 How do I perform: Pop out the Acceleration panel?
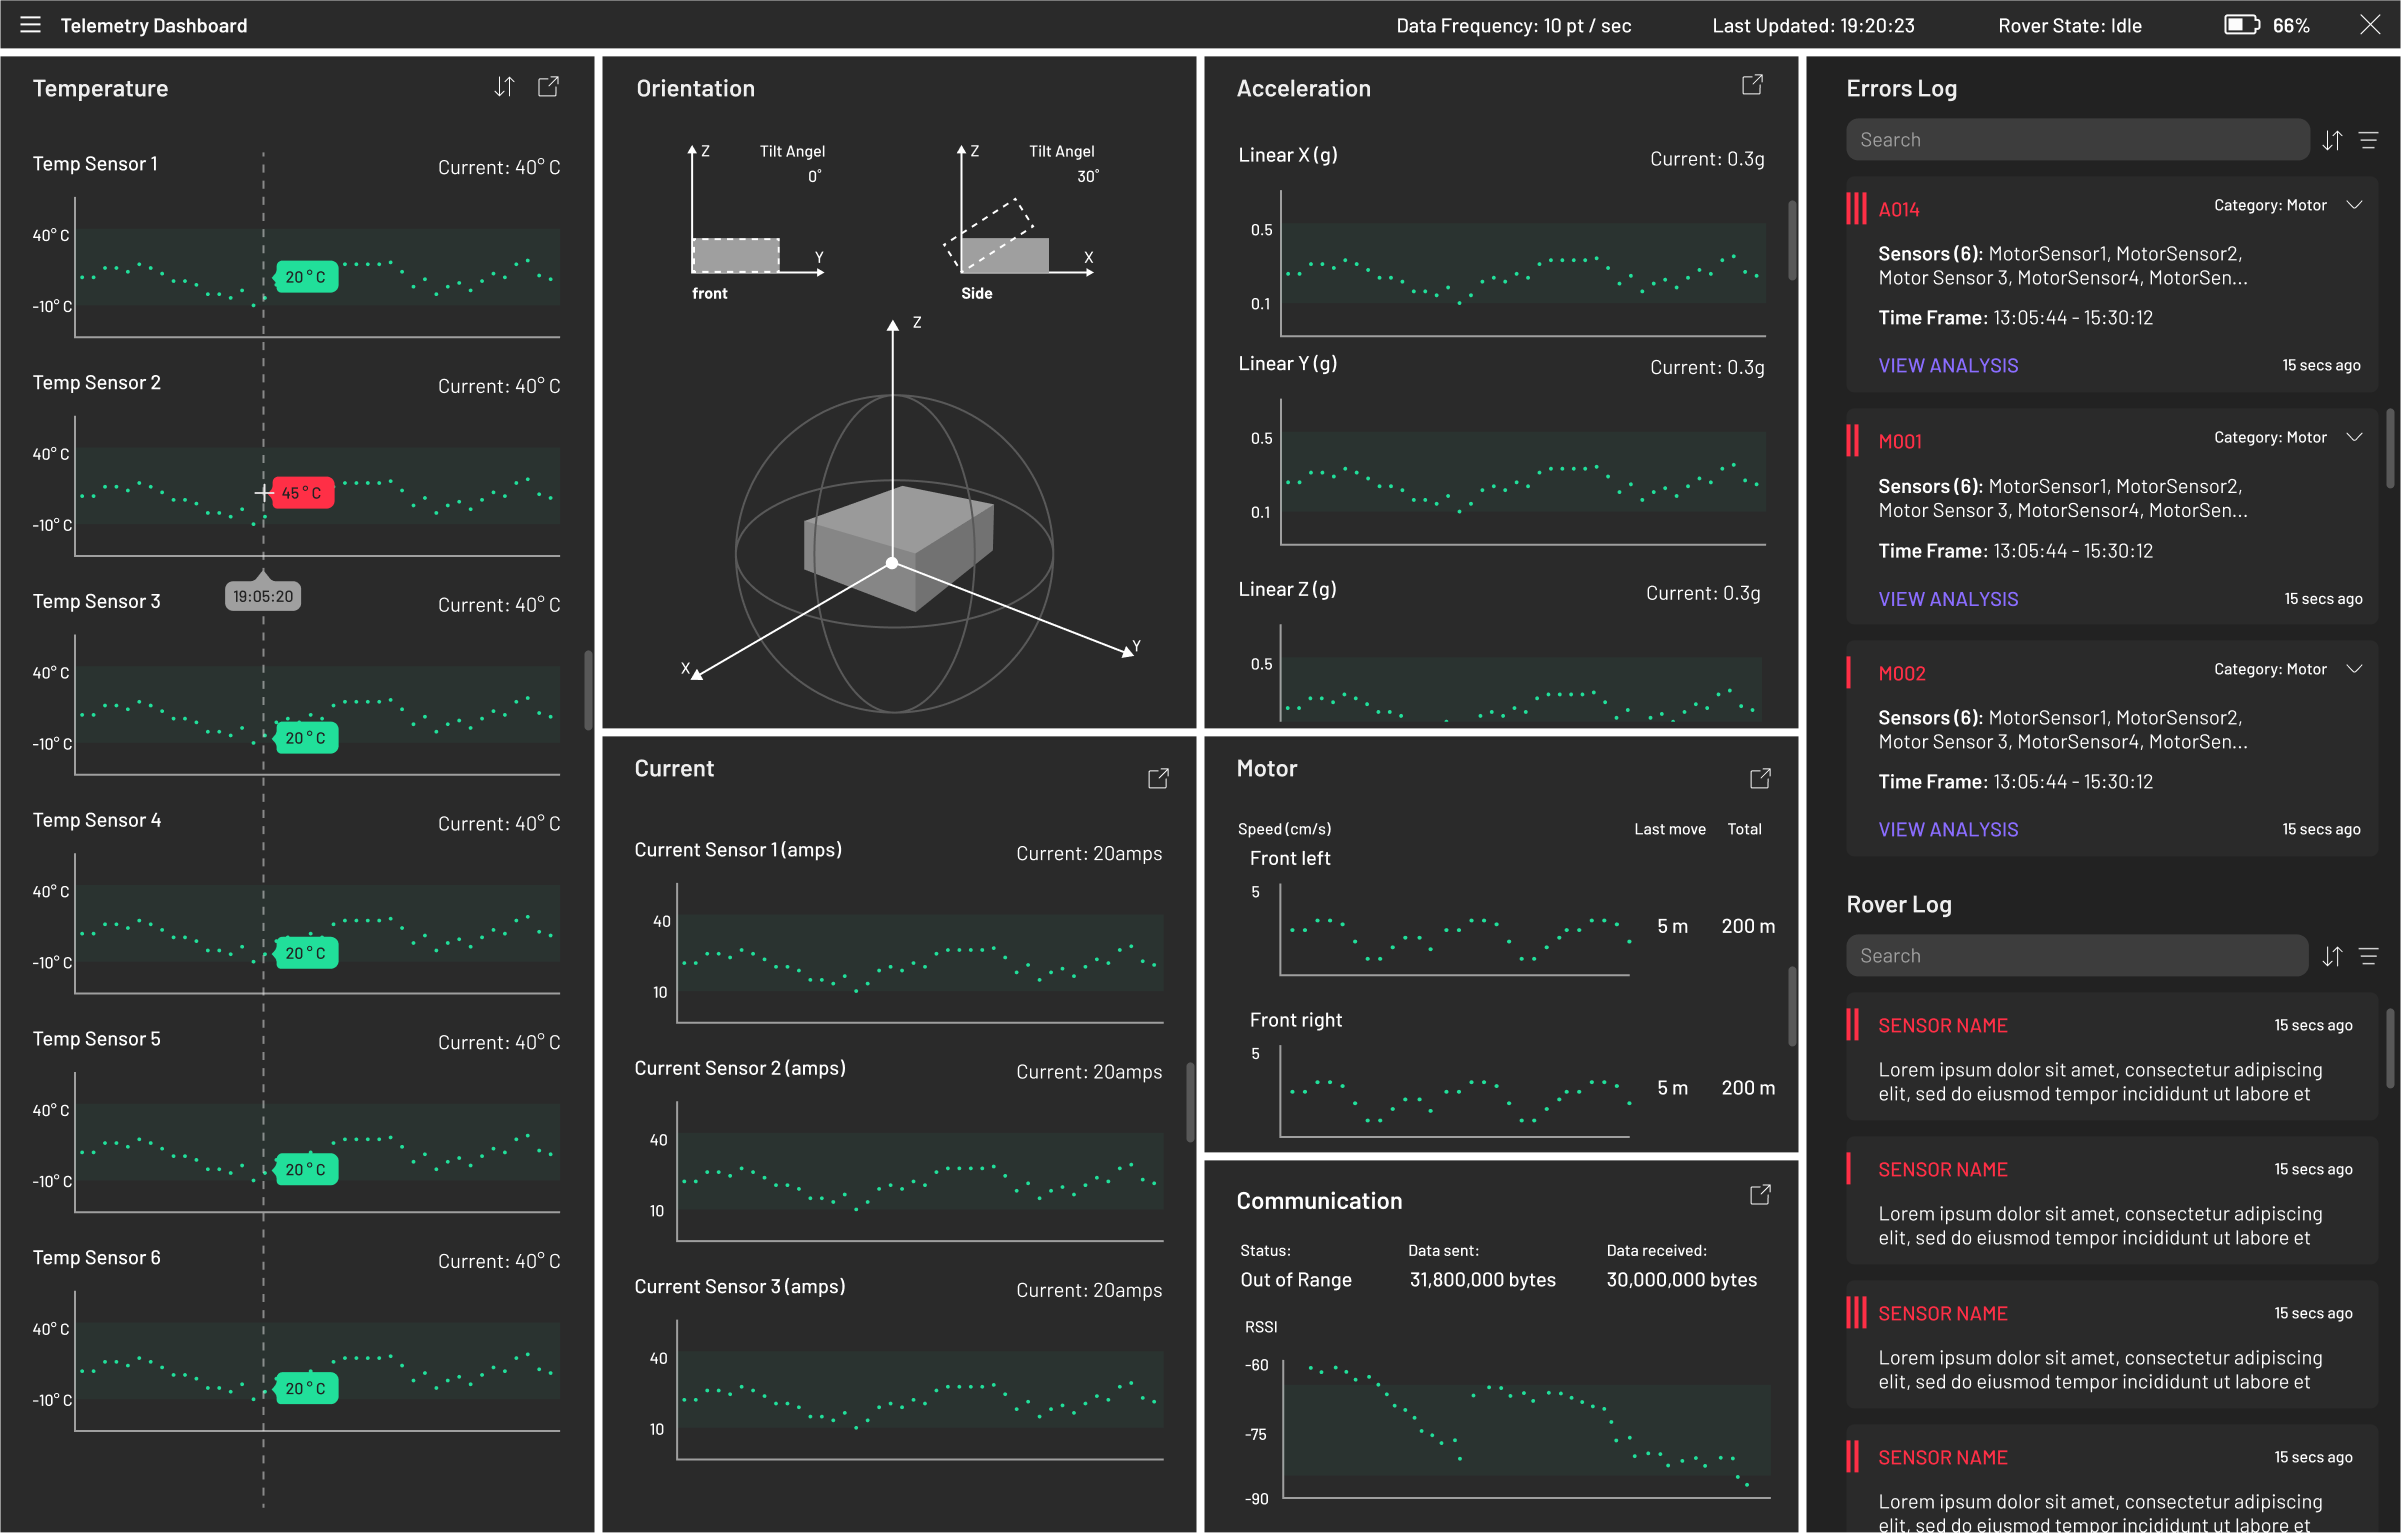click(x=1752, y=85)
